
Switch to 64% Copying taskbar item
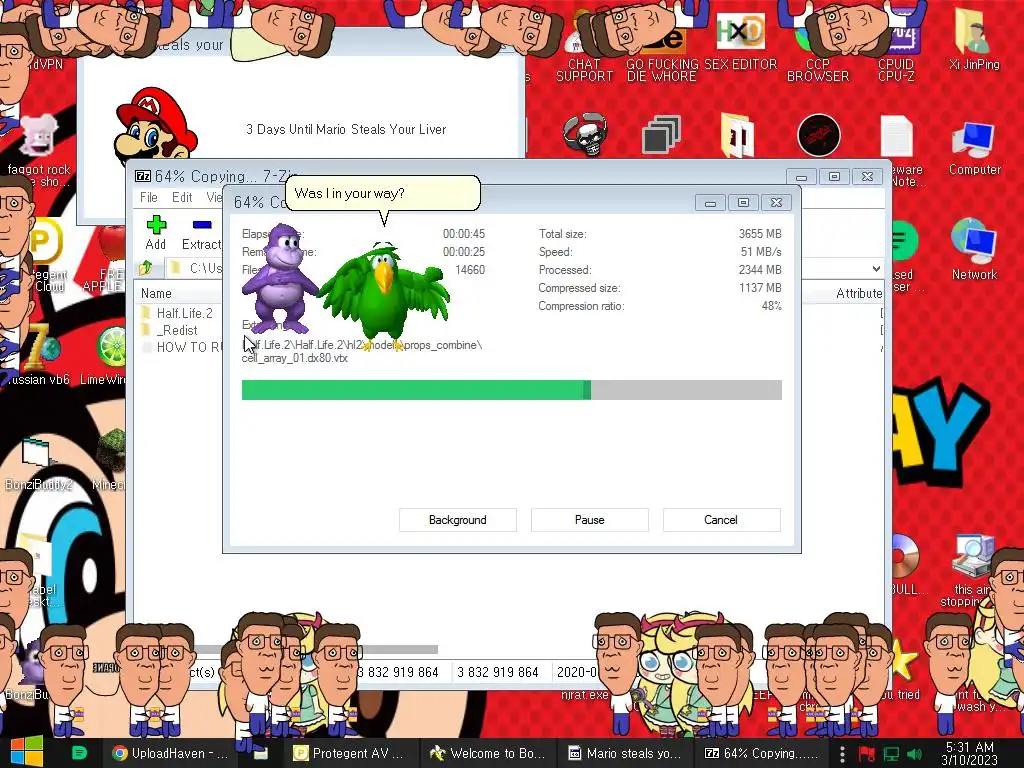761,753
